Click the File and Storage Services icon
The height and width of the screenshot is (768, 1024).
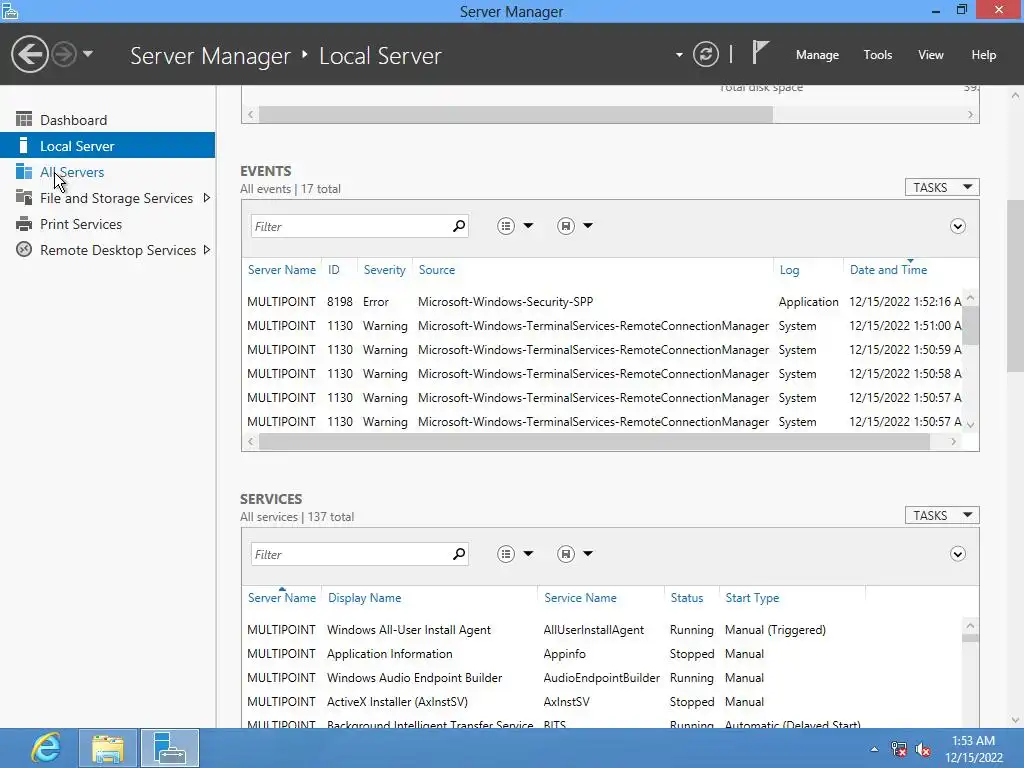click(24, 197)
